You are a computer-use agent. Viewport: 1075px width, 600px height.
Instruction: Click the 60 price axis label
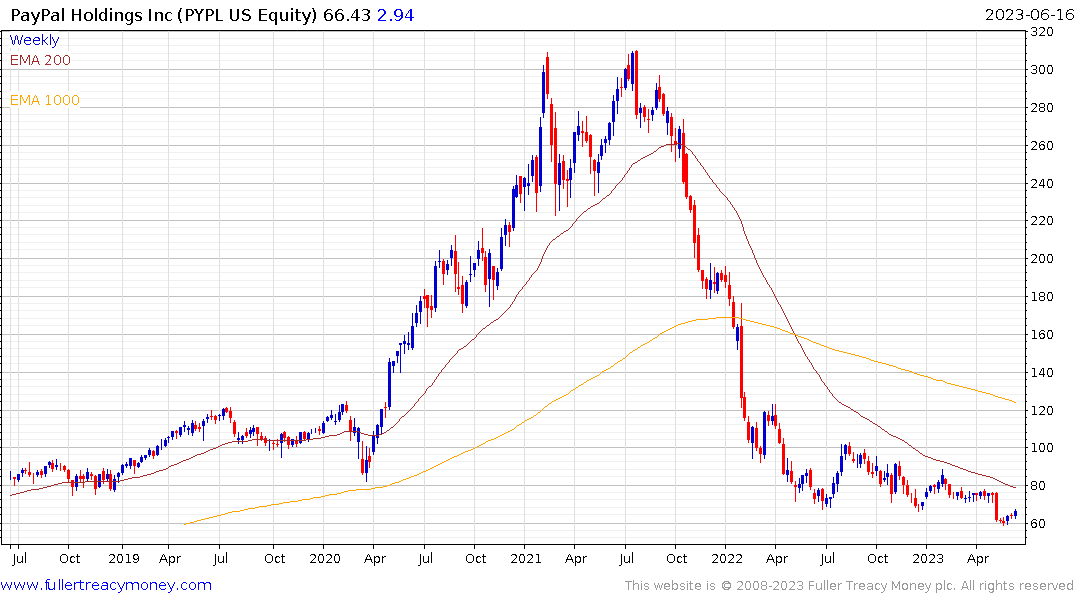(x=1038, y=524)
